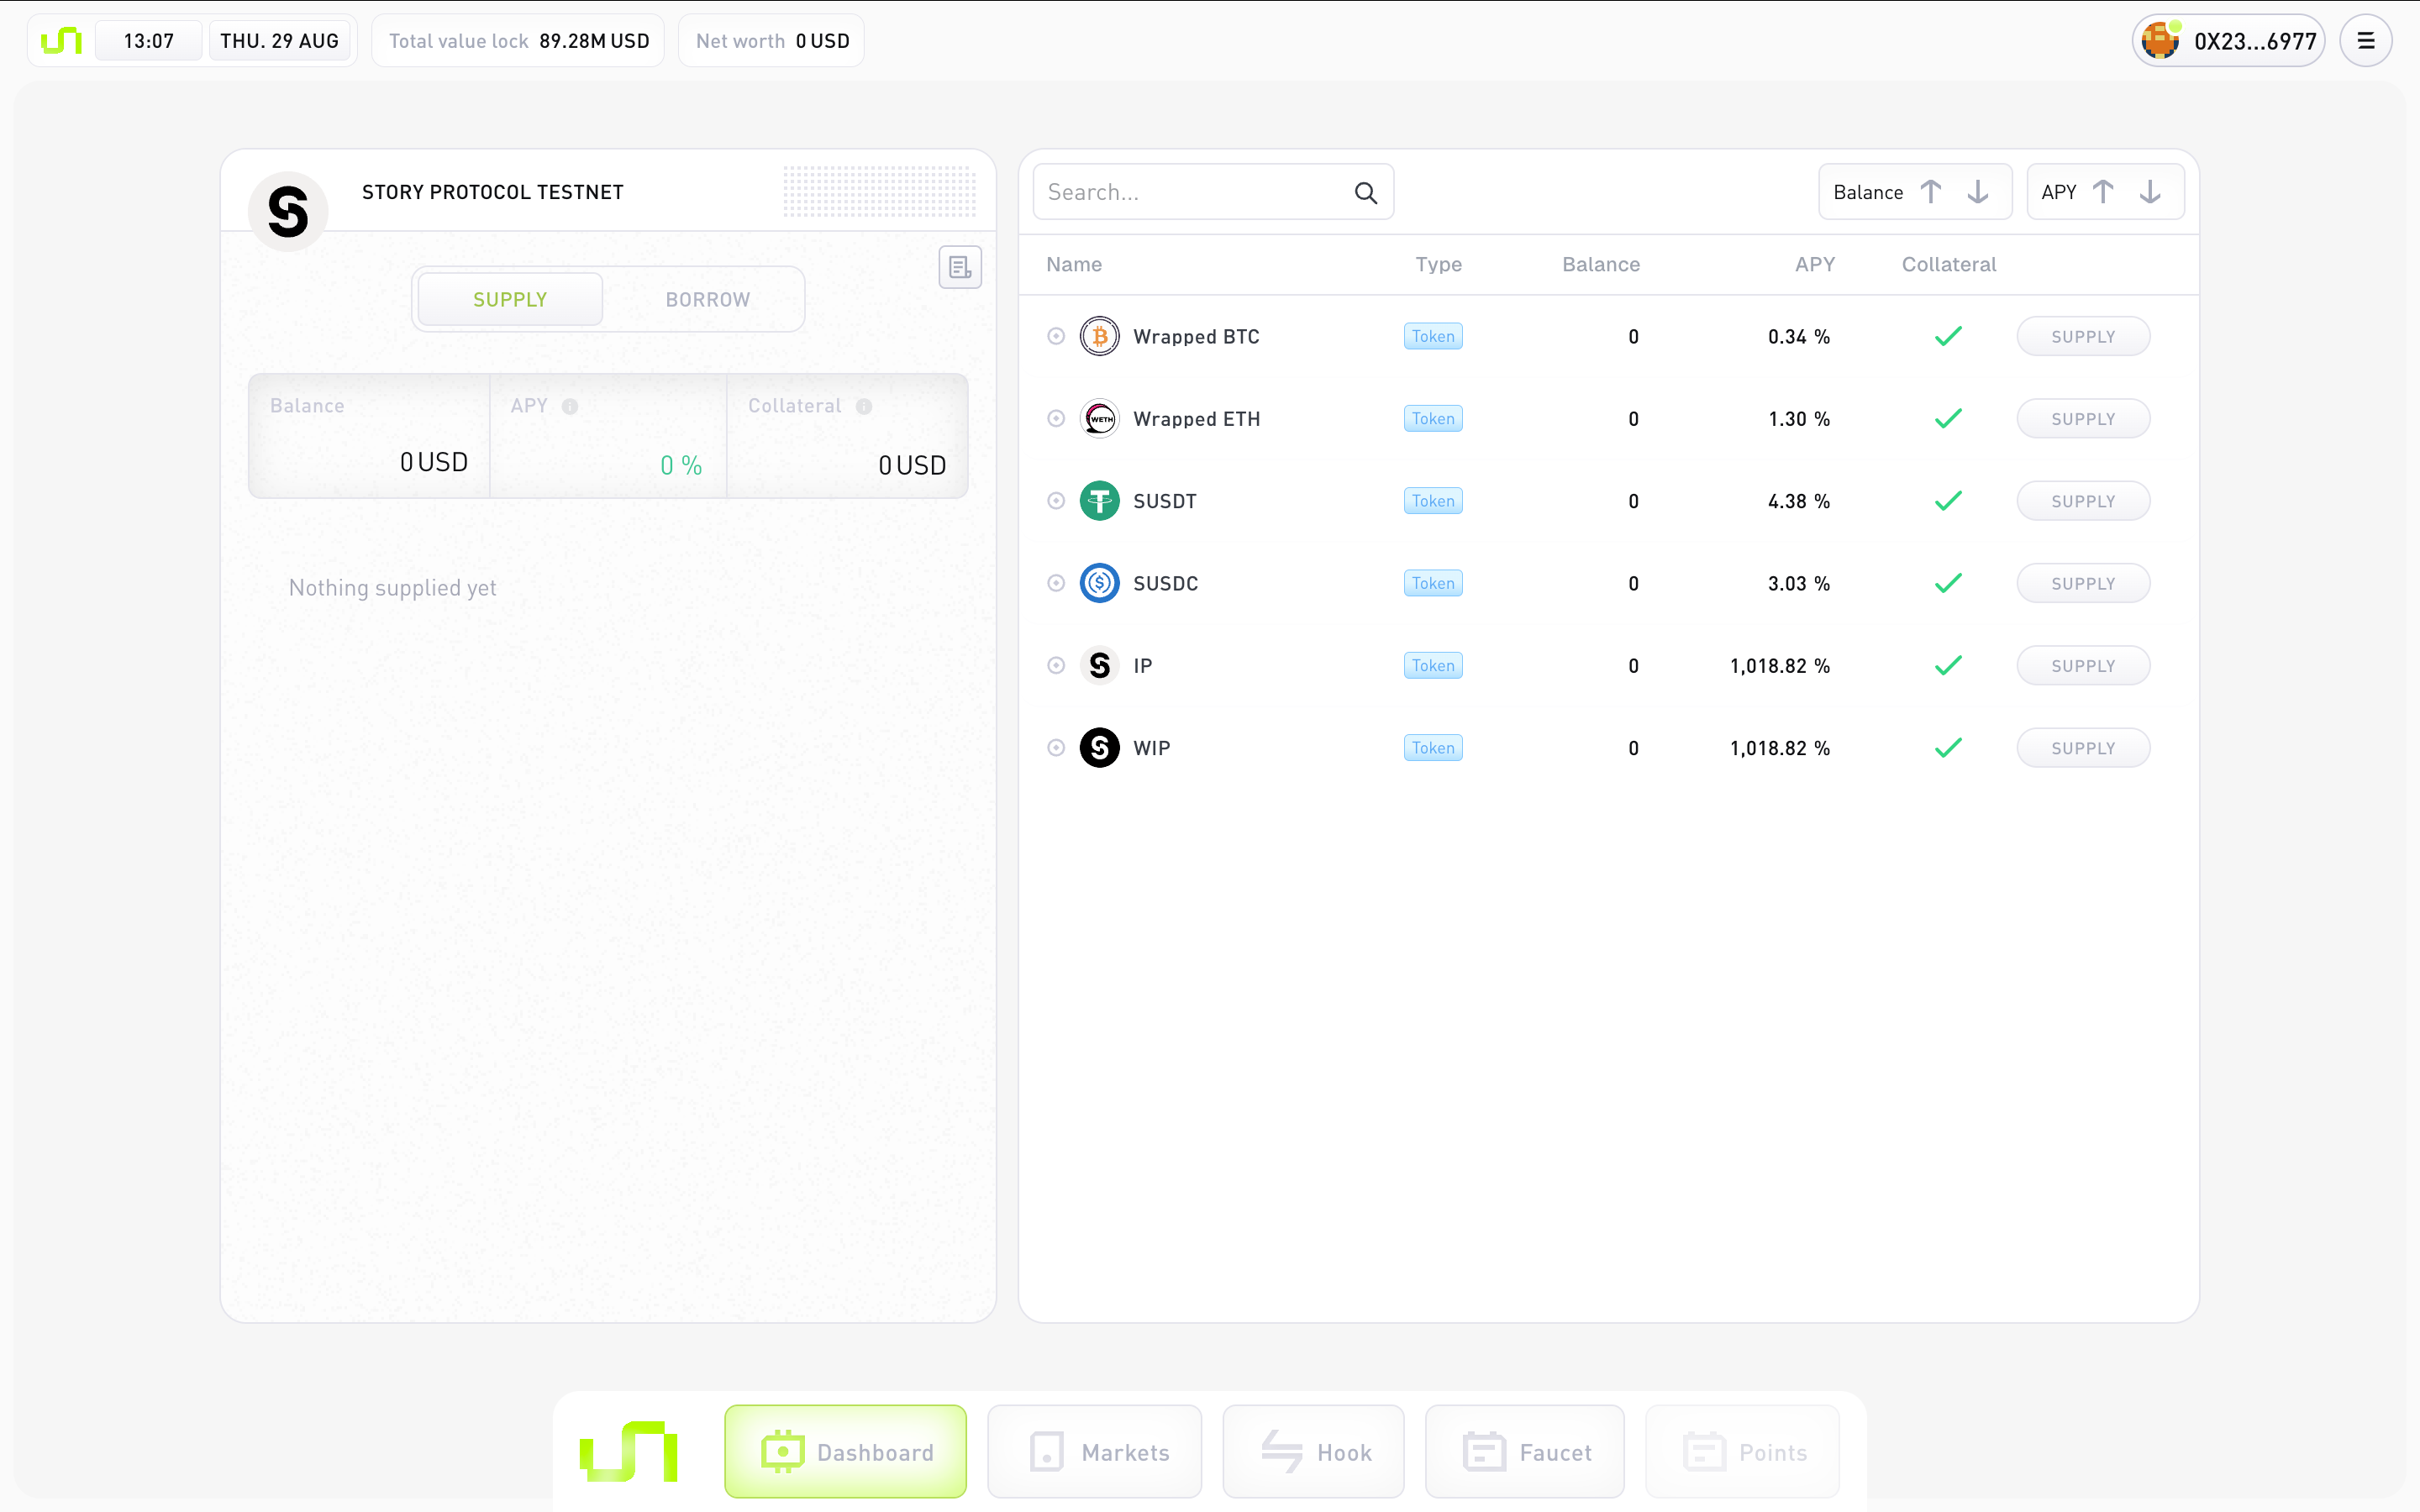The width and height of the screenshot is (2420, 1512).
Task: Expand the IP row details
Action: pos(1056,666)
